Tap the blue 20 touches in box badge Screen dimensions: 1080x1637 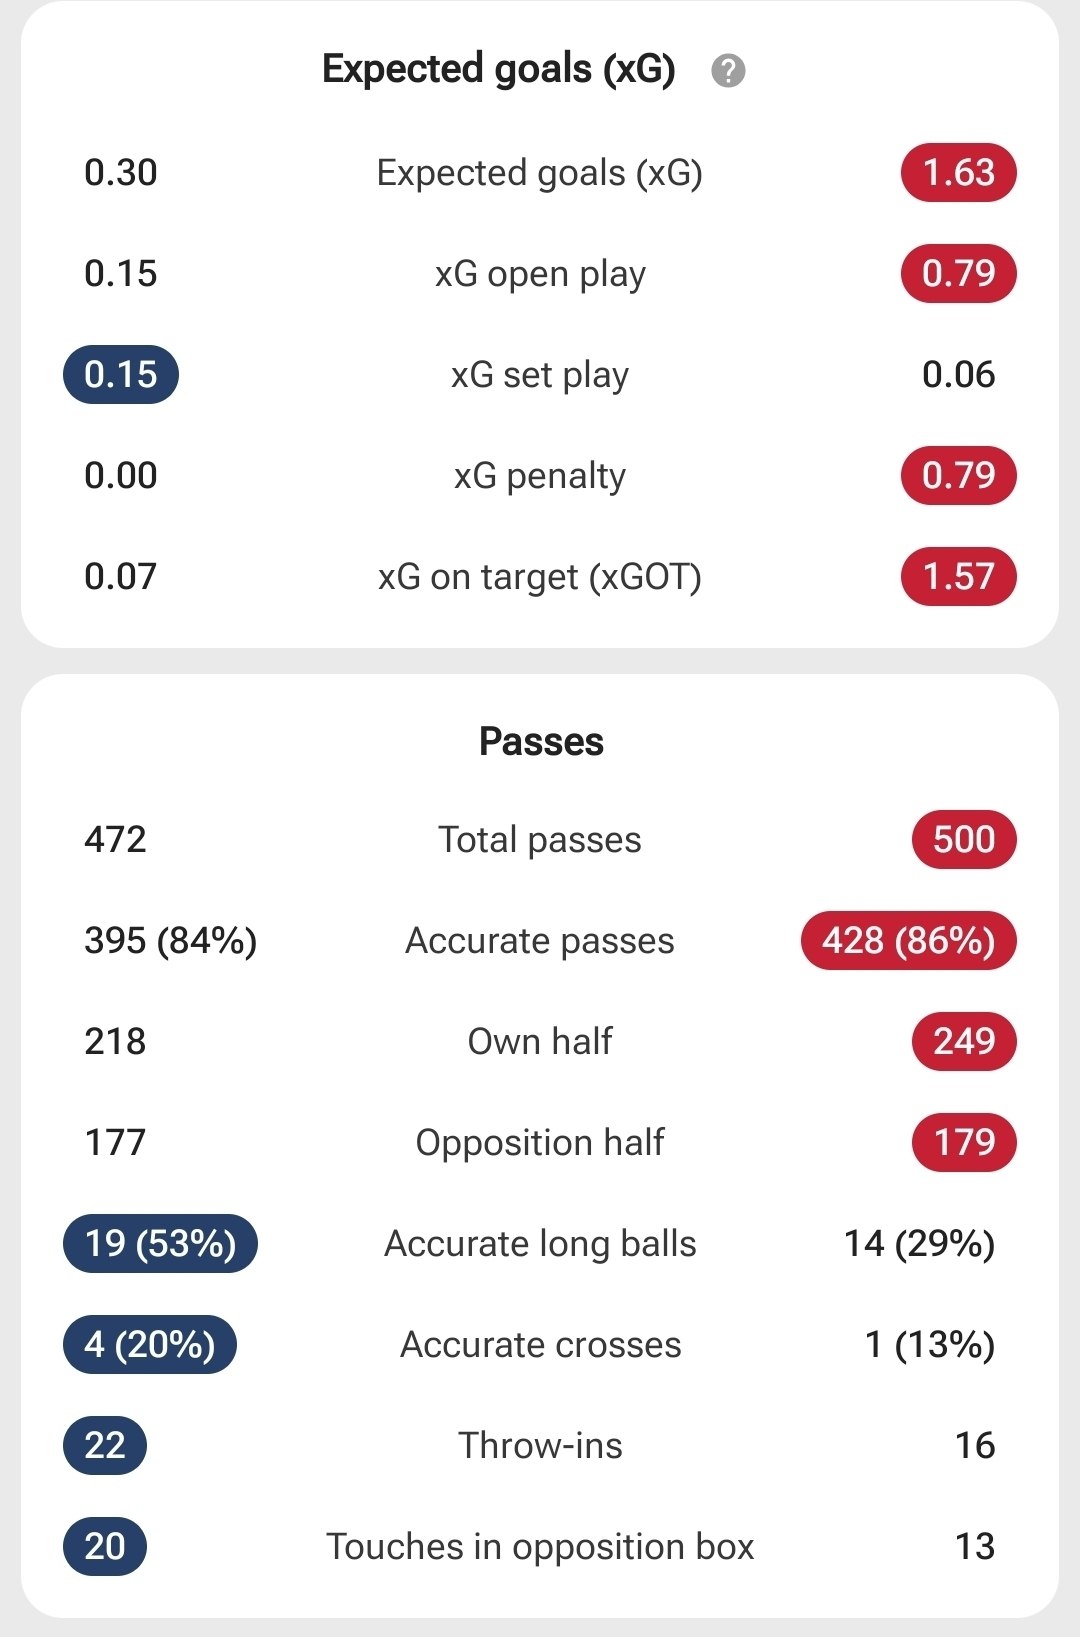point(105,1546)
